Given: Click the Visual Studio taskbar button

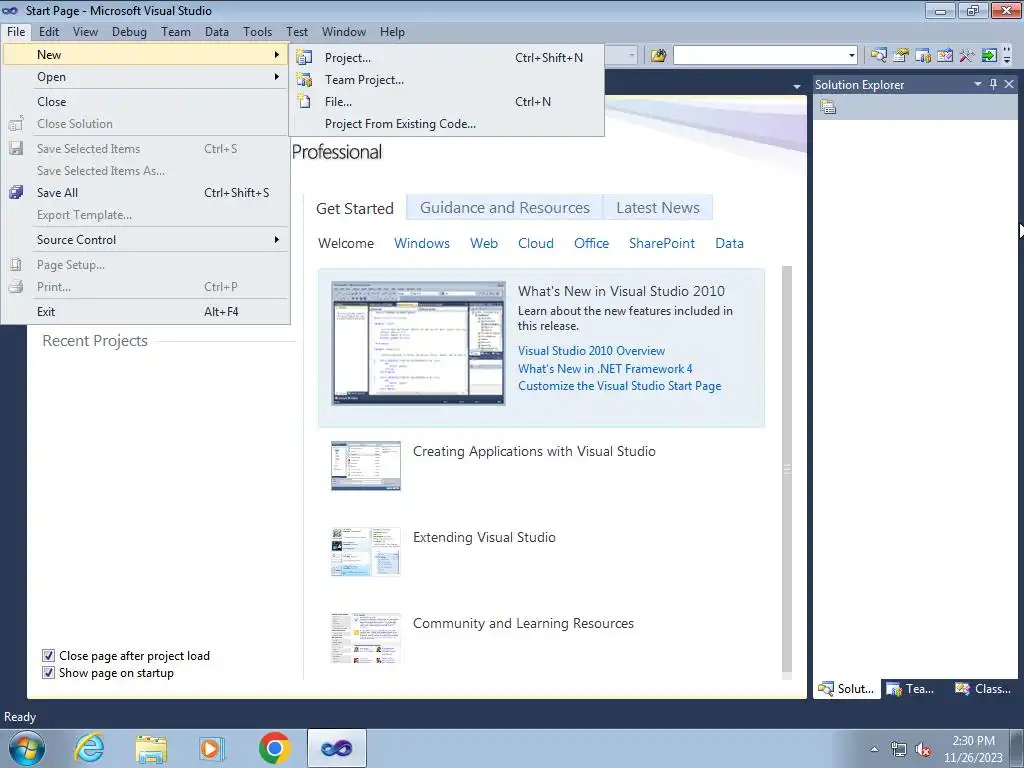Looking at the screenshot, I should point(336,748).
